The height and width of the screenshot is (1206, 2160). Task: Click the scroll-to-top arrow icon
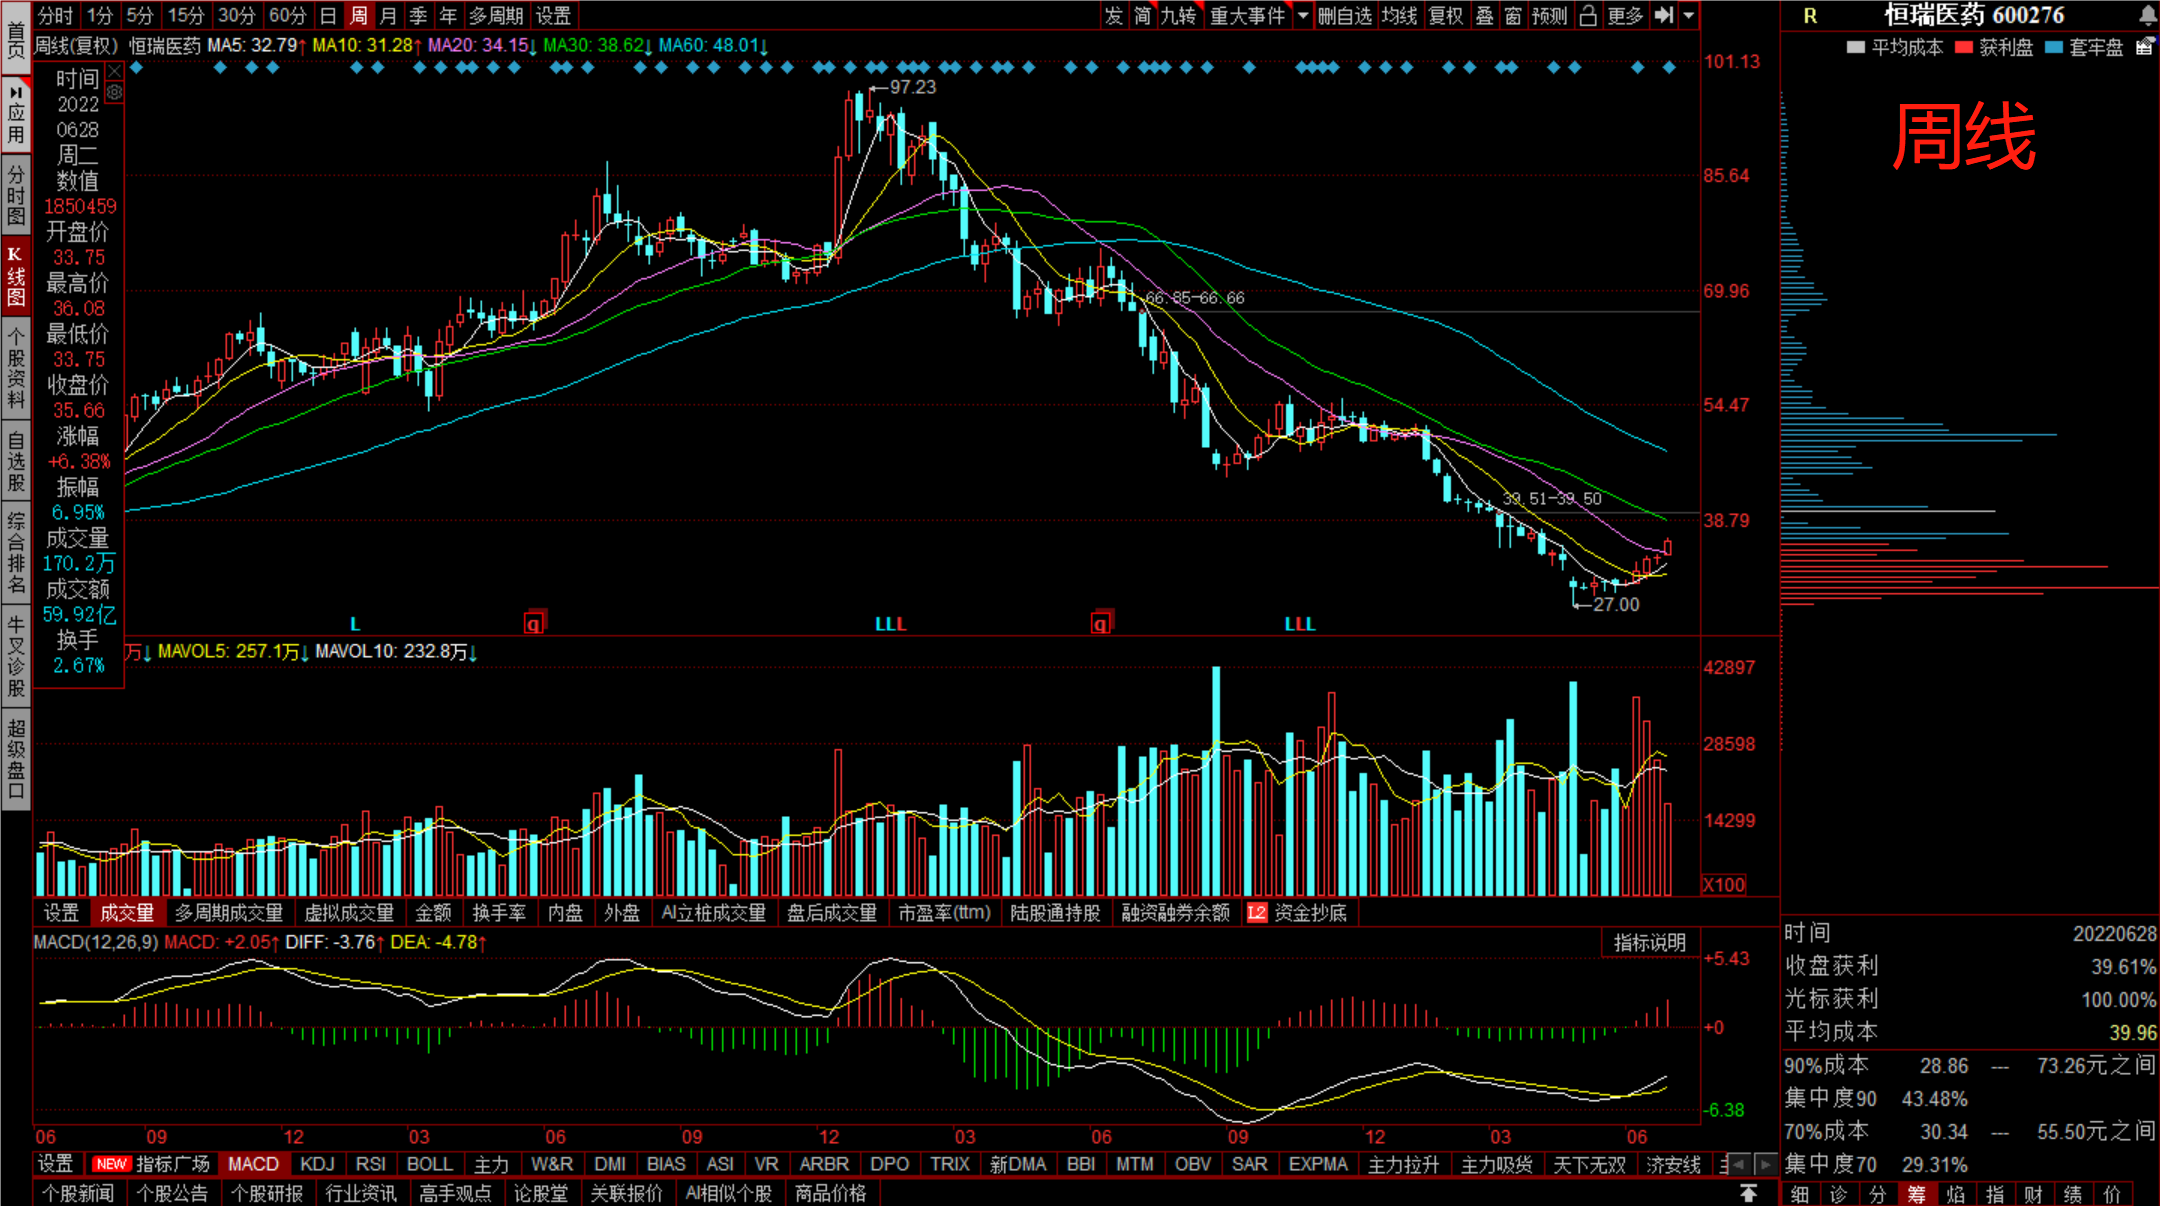(1748, 1193)
